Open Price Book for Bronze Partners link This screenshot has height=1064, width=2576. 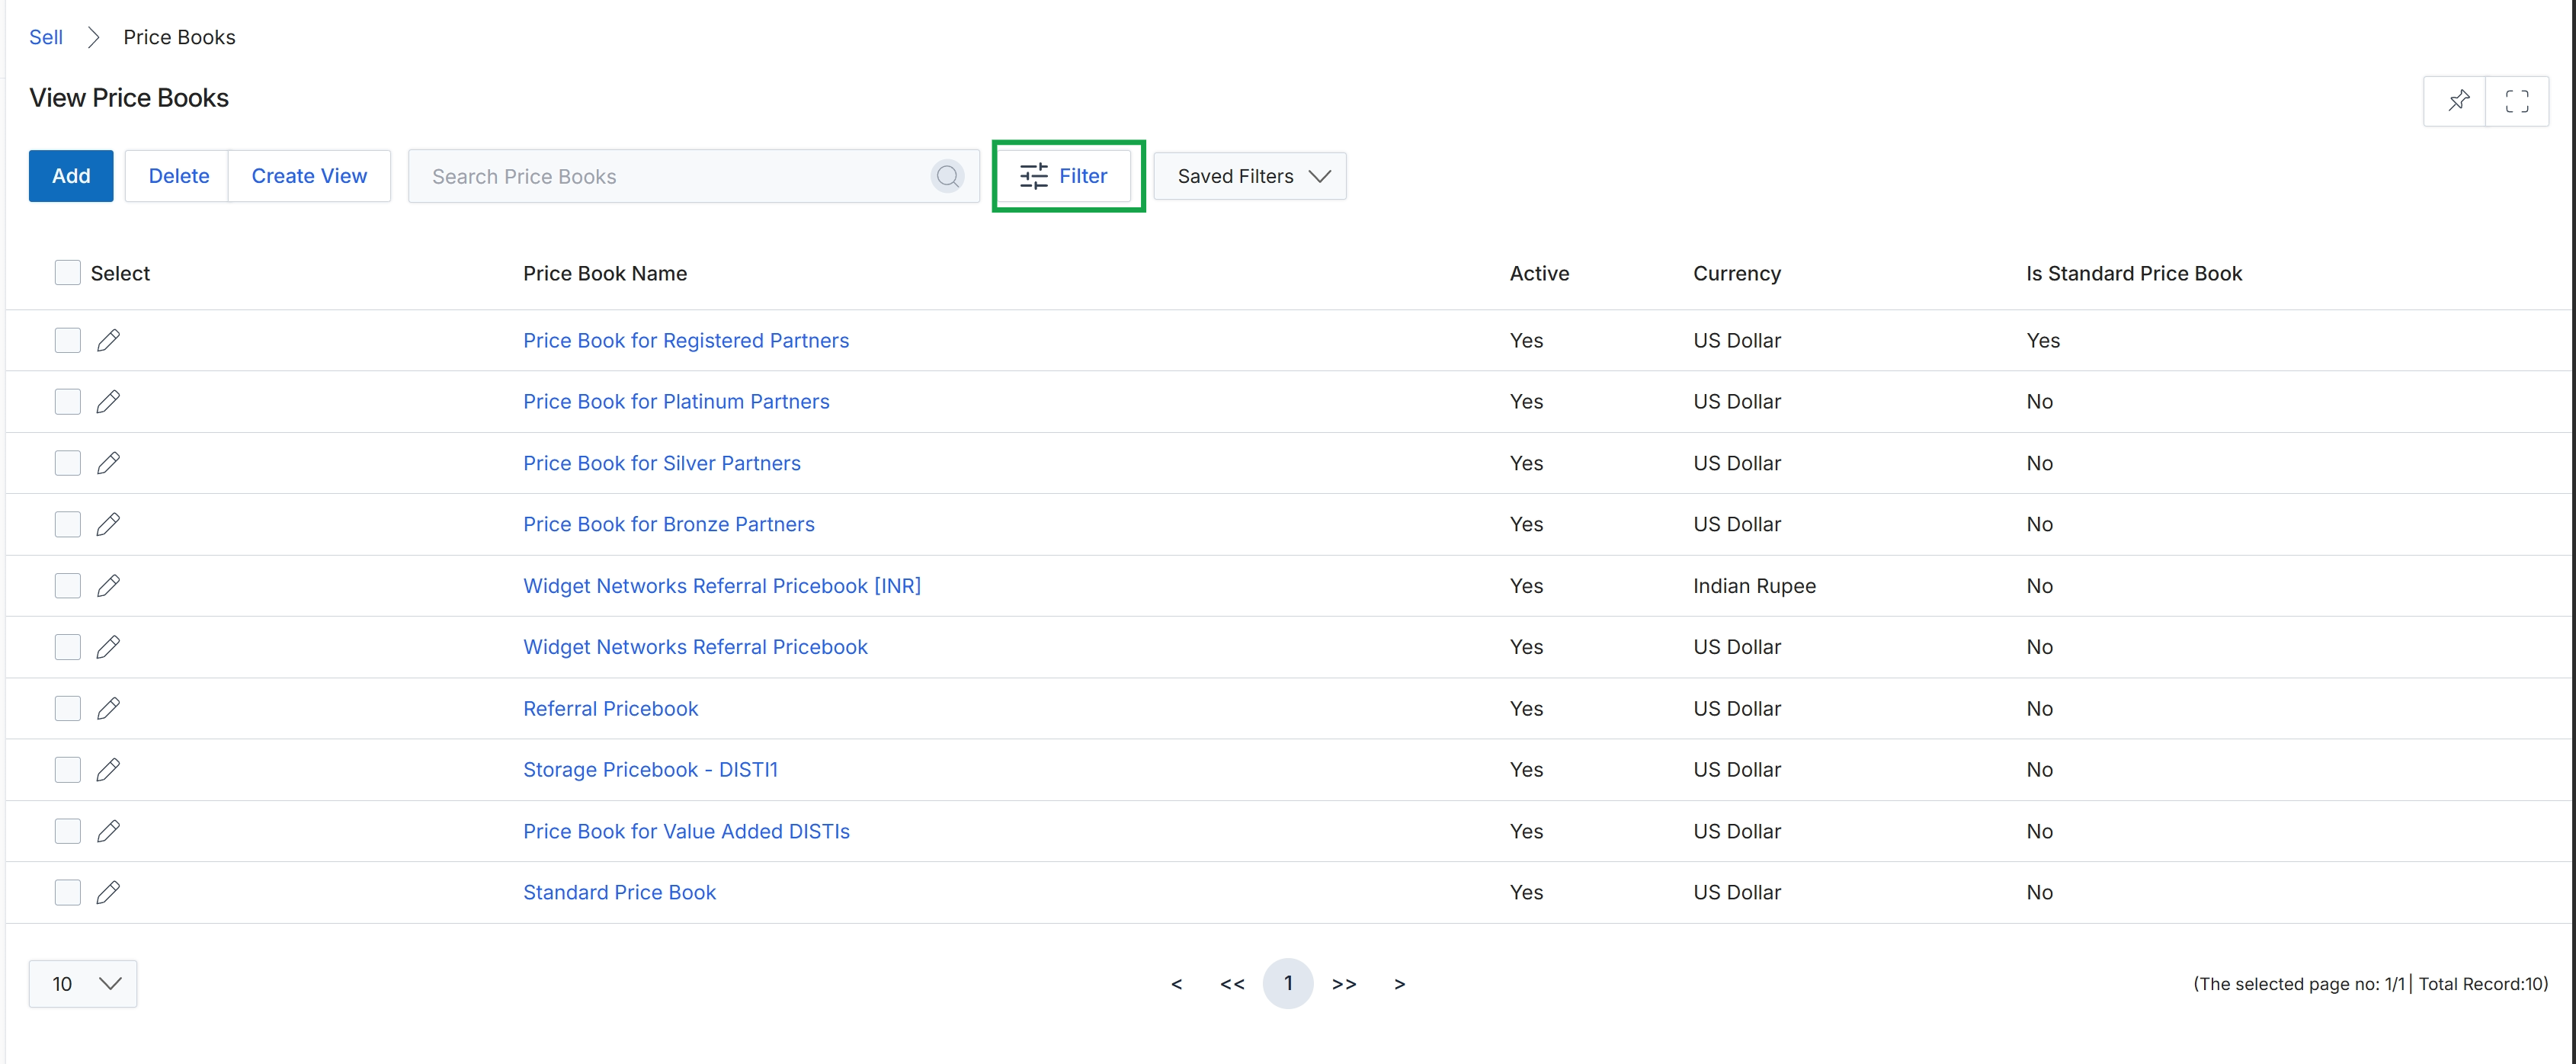[x=669, y=524]
